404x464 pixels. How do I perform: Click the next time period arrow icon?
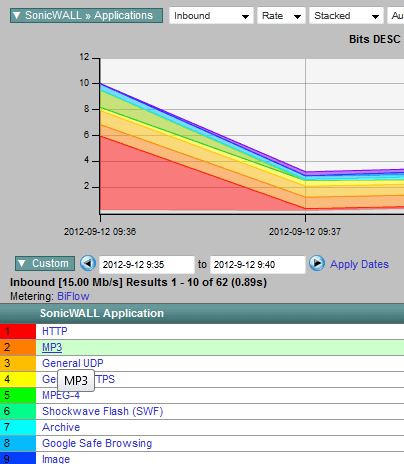(317, 263)
